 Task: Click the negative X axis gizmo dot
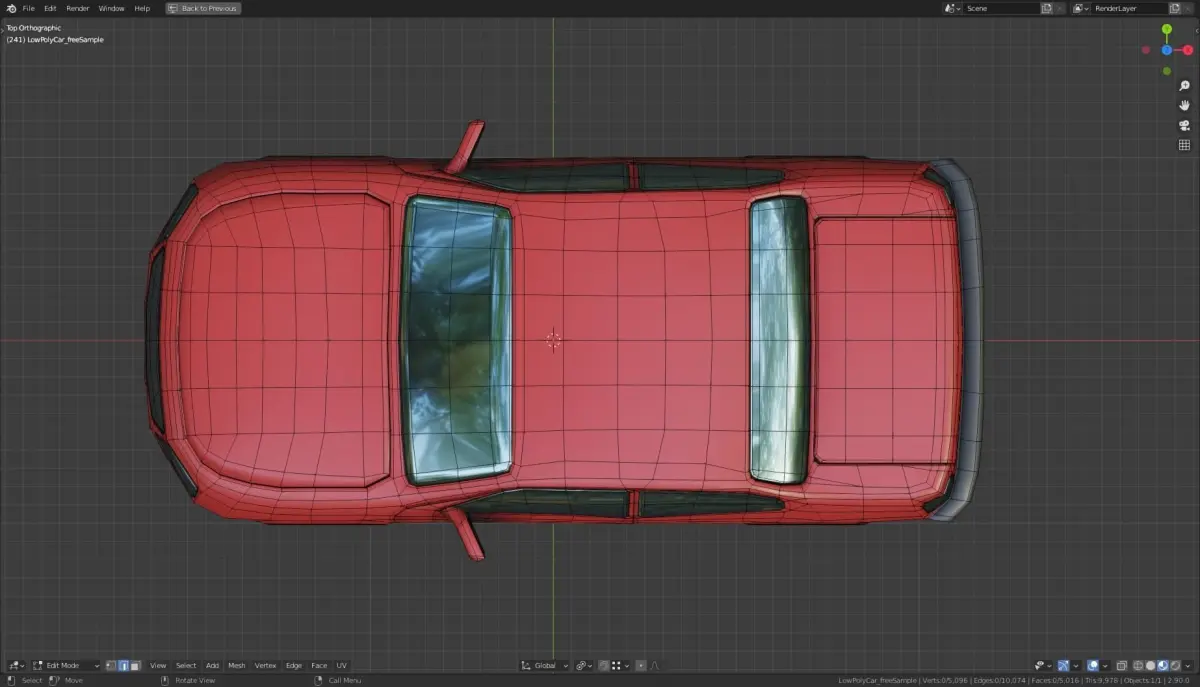(x=1146, y=50)
